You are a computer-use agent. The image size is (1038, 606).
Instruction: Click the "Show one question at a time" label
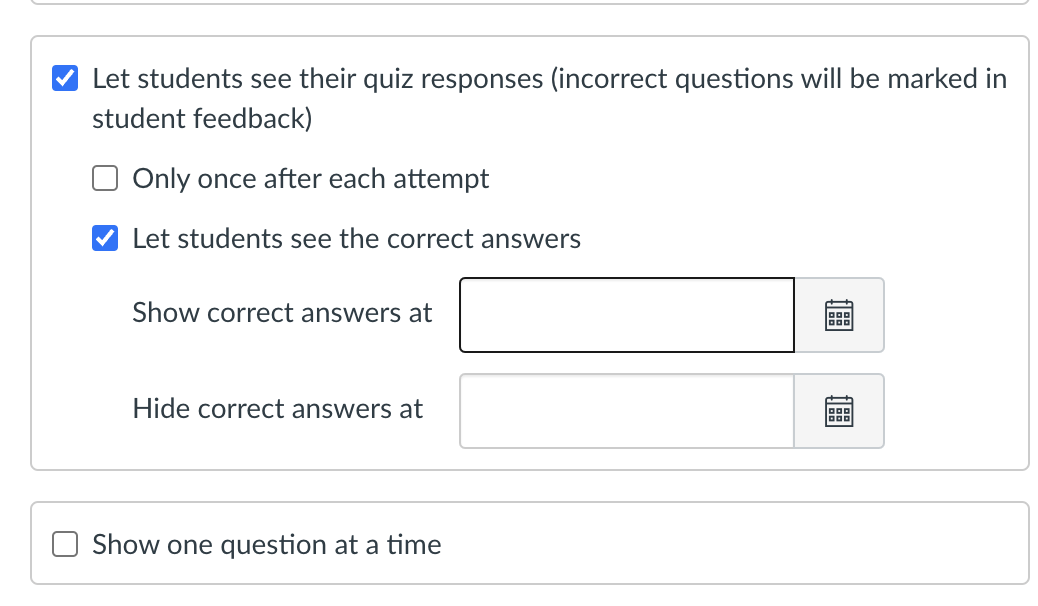266,544
